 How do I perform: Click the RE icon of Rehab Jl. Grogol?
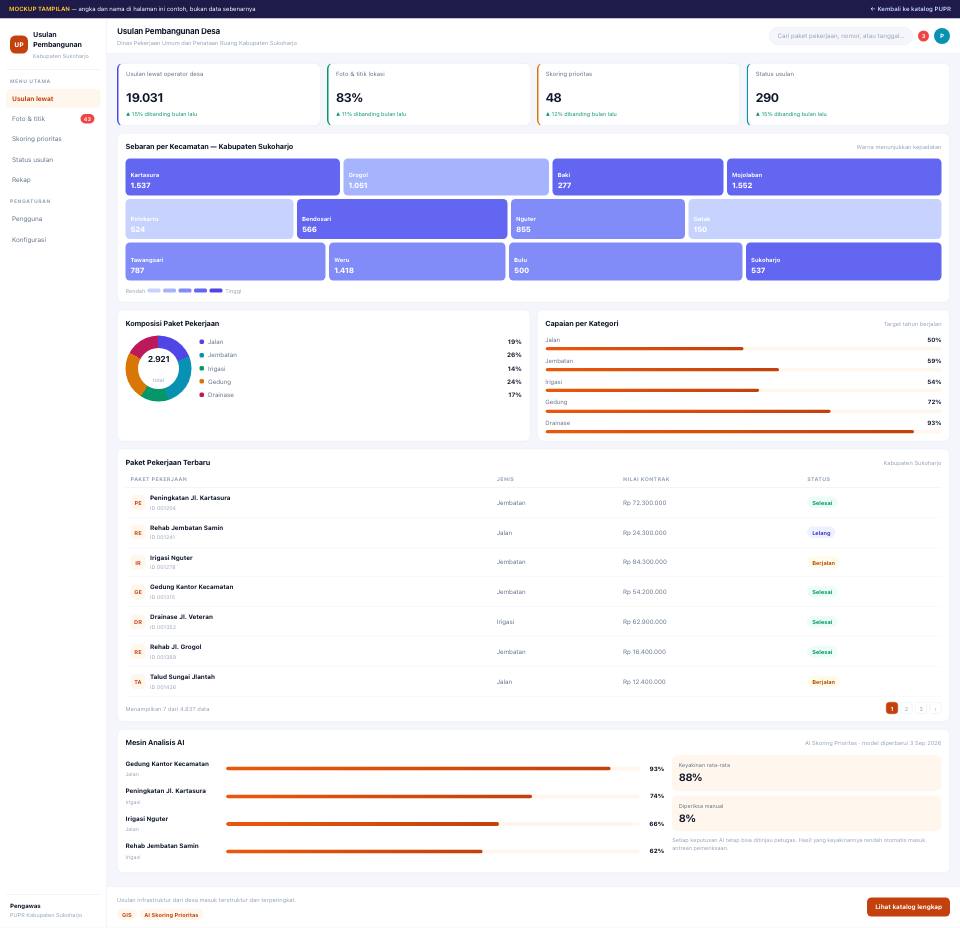point(138,652)
